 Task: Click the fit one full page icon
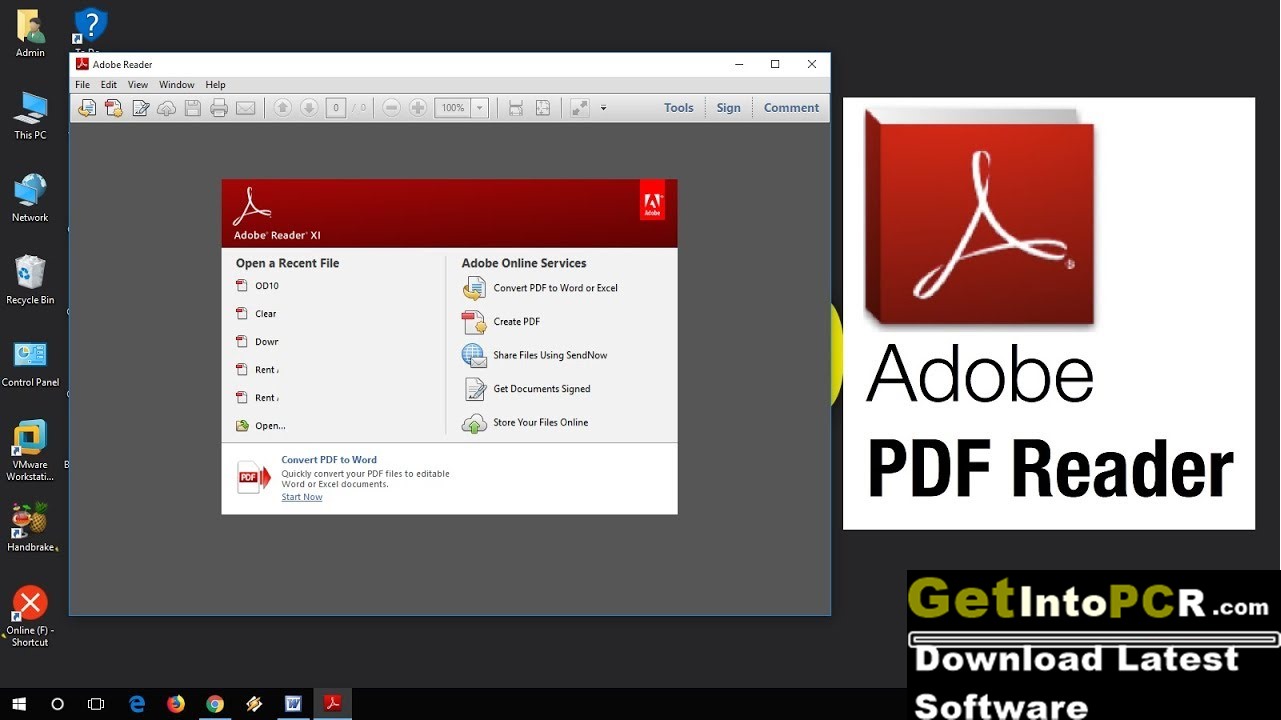pos(542,108)
